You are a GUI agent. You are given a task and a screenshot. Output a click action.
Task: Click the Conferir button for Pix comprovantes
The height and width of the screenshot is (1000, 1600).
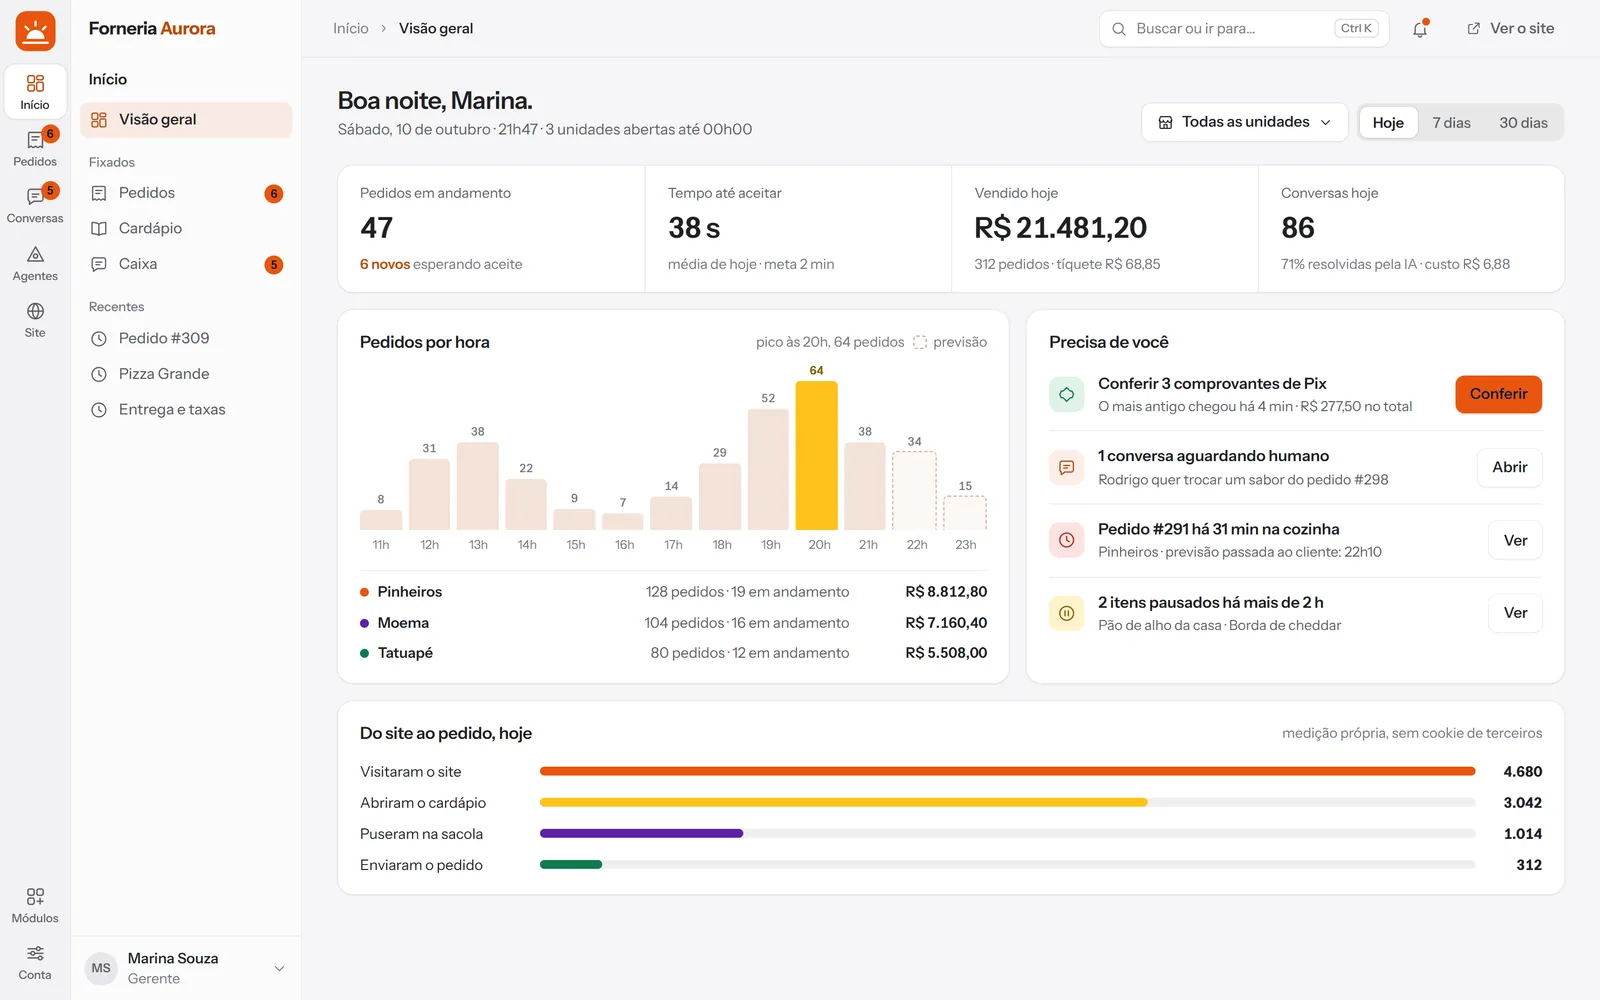click(x=1498, y=394)
